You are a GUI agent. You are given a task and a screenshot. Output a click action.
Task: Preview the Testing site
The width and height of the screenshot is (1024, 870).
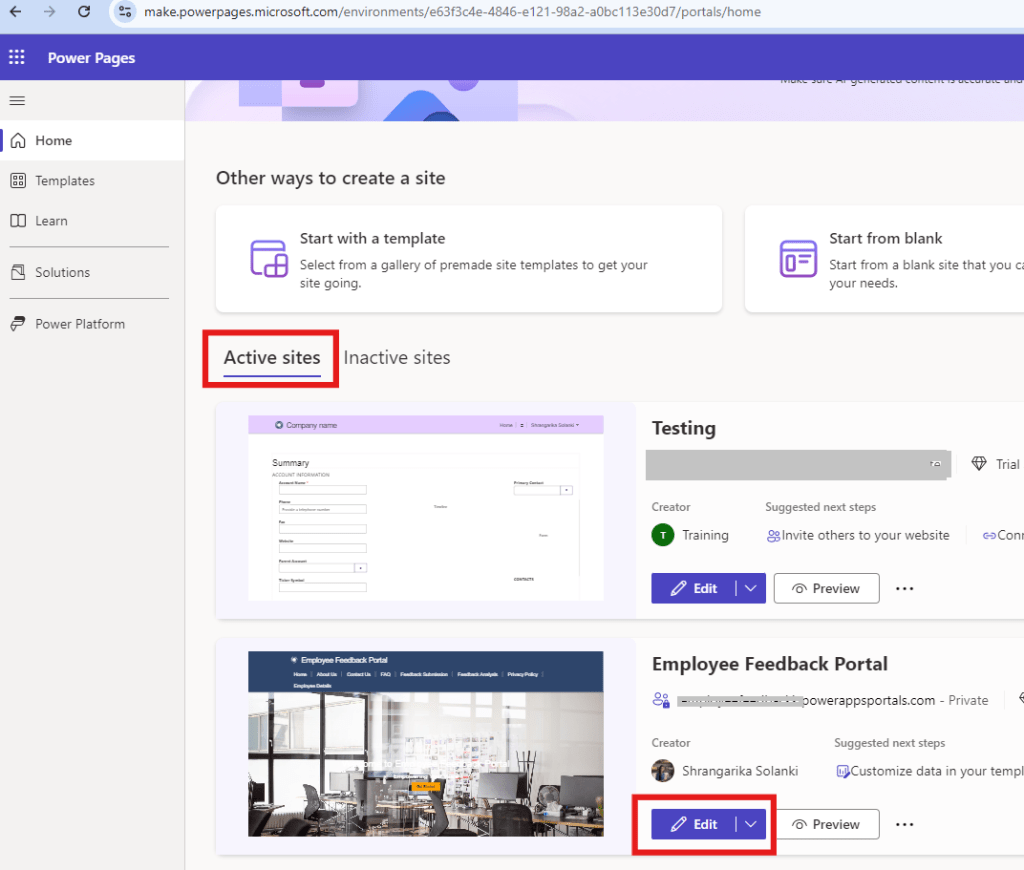click(x=826, y=589)
